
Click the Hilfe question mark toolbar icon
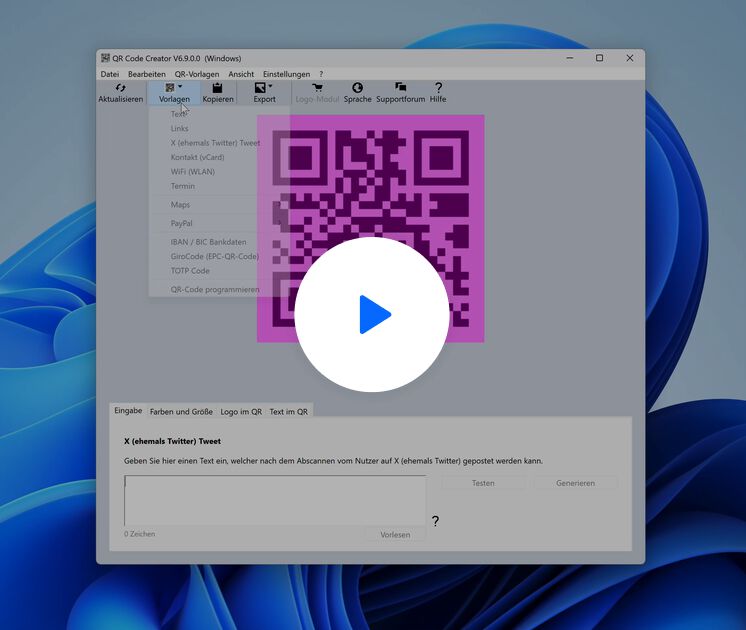pos(438,88)
